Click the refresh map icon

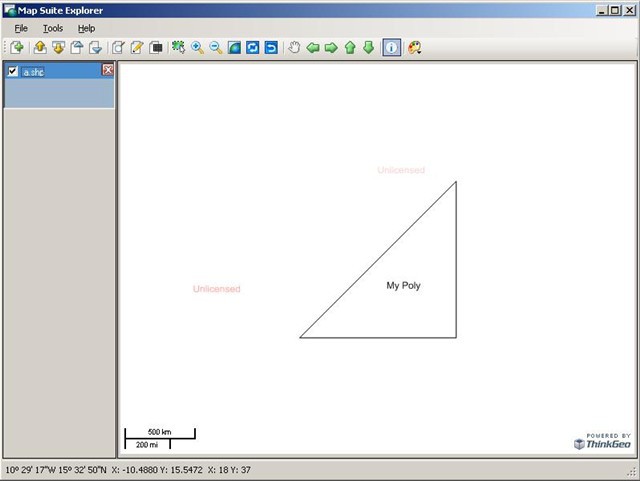[x=253, y=47]
